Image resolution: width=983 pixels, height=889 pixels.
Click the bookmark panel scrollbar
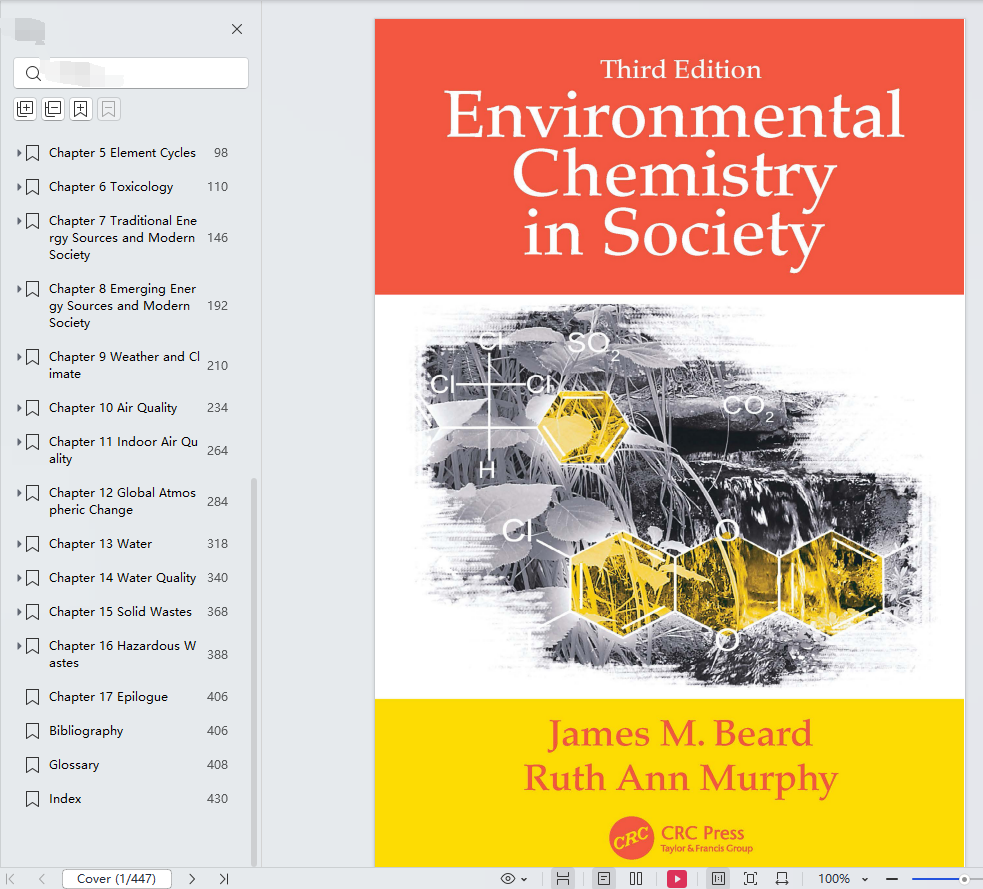254,671
